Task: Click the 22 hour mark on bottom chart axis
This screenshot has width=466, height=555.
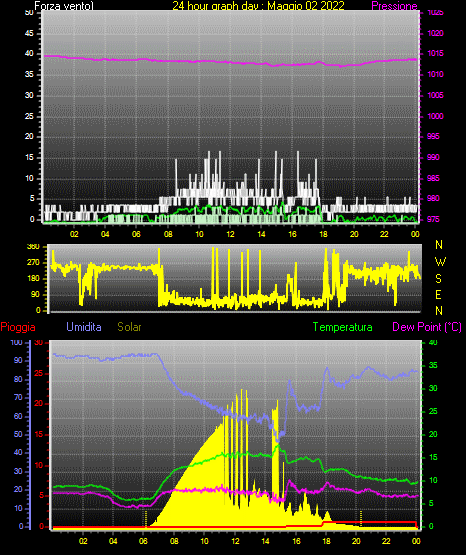Action: (386, 541)
